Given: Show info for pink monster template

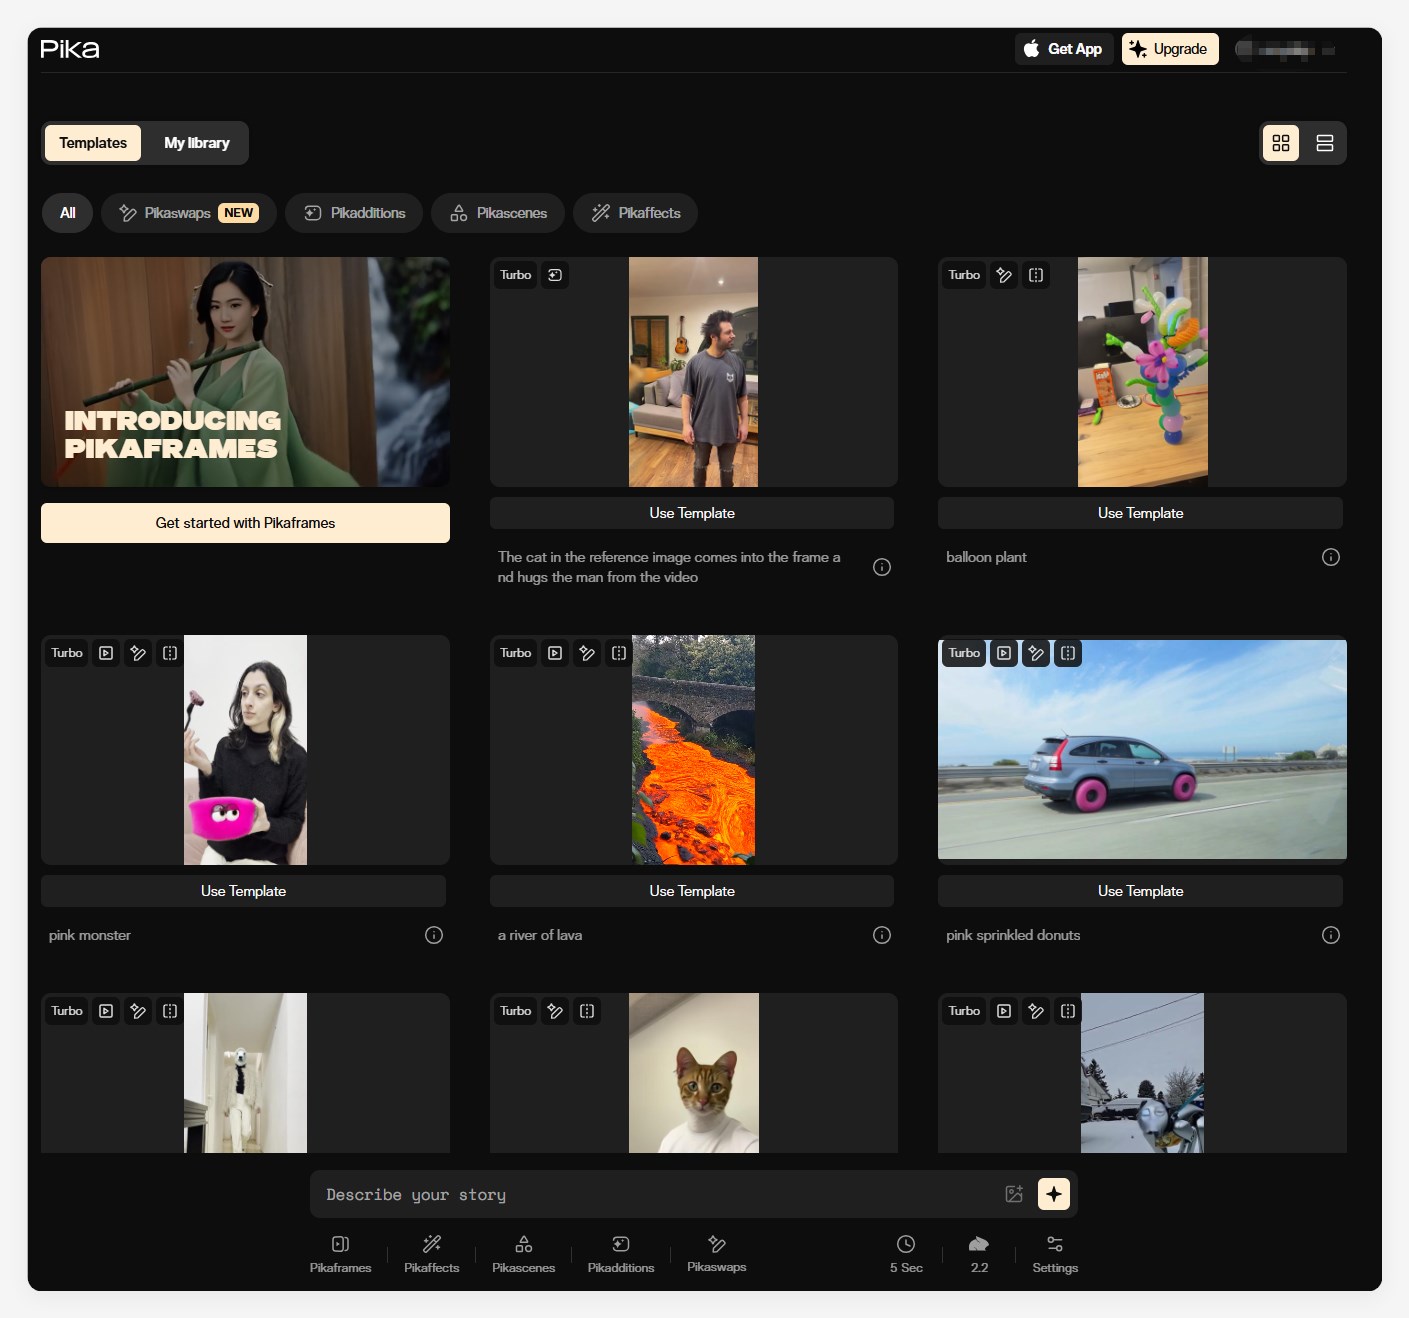Looking at the screenshot, I should point(433,935).
